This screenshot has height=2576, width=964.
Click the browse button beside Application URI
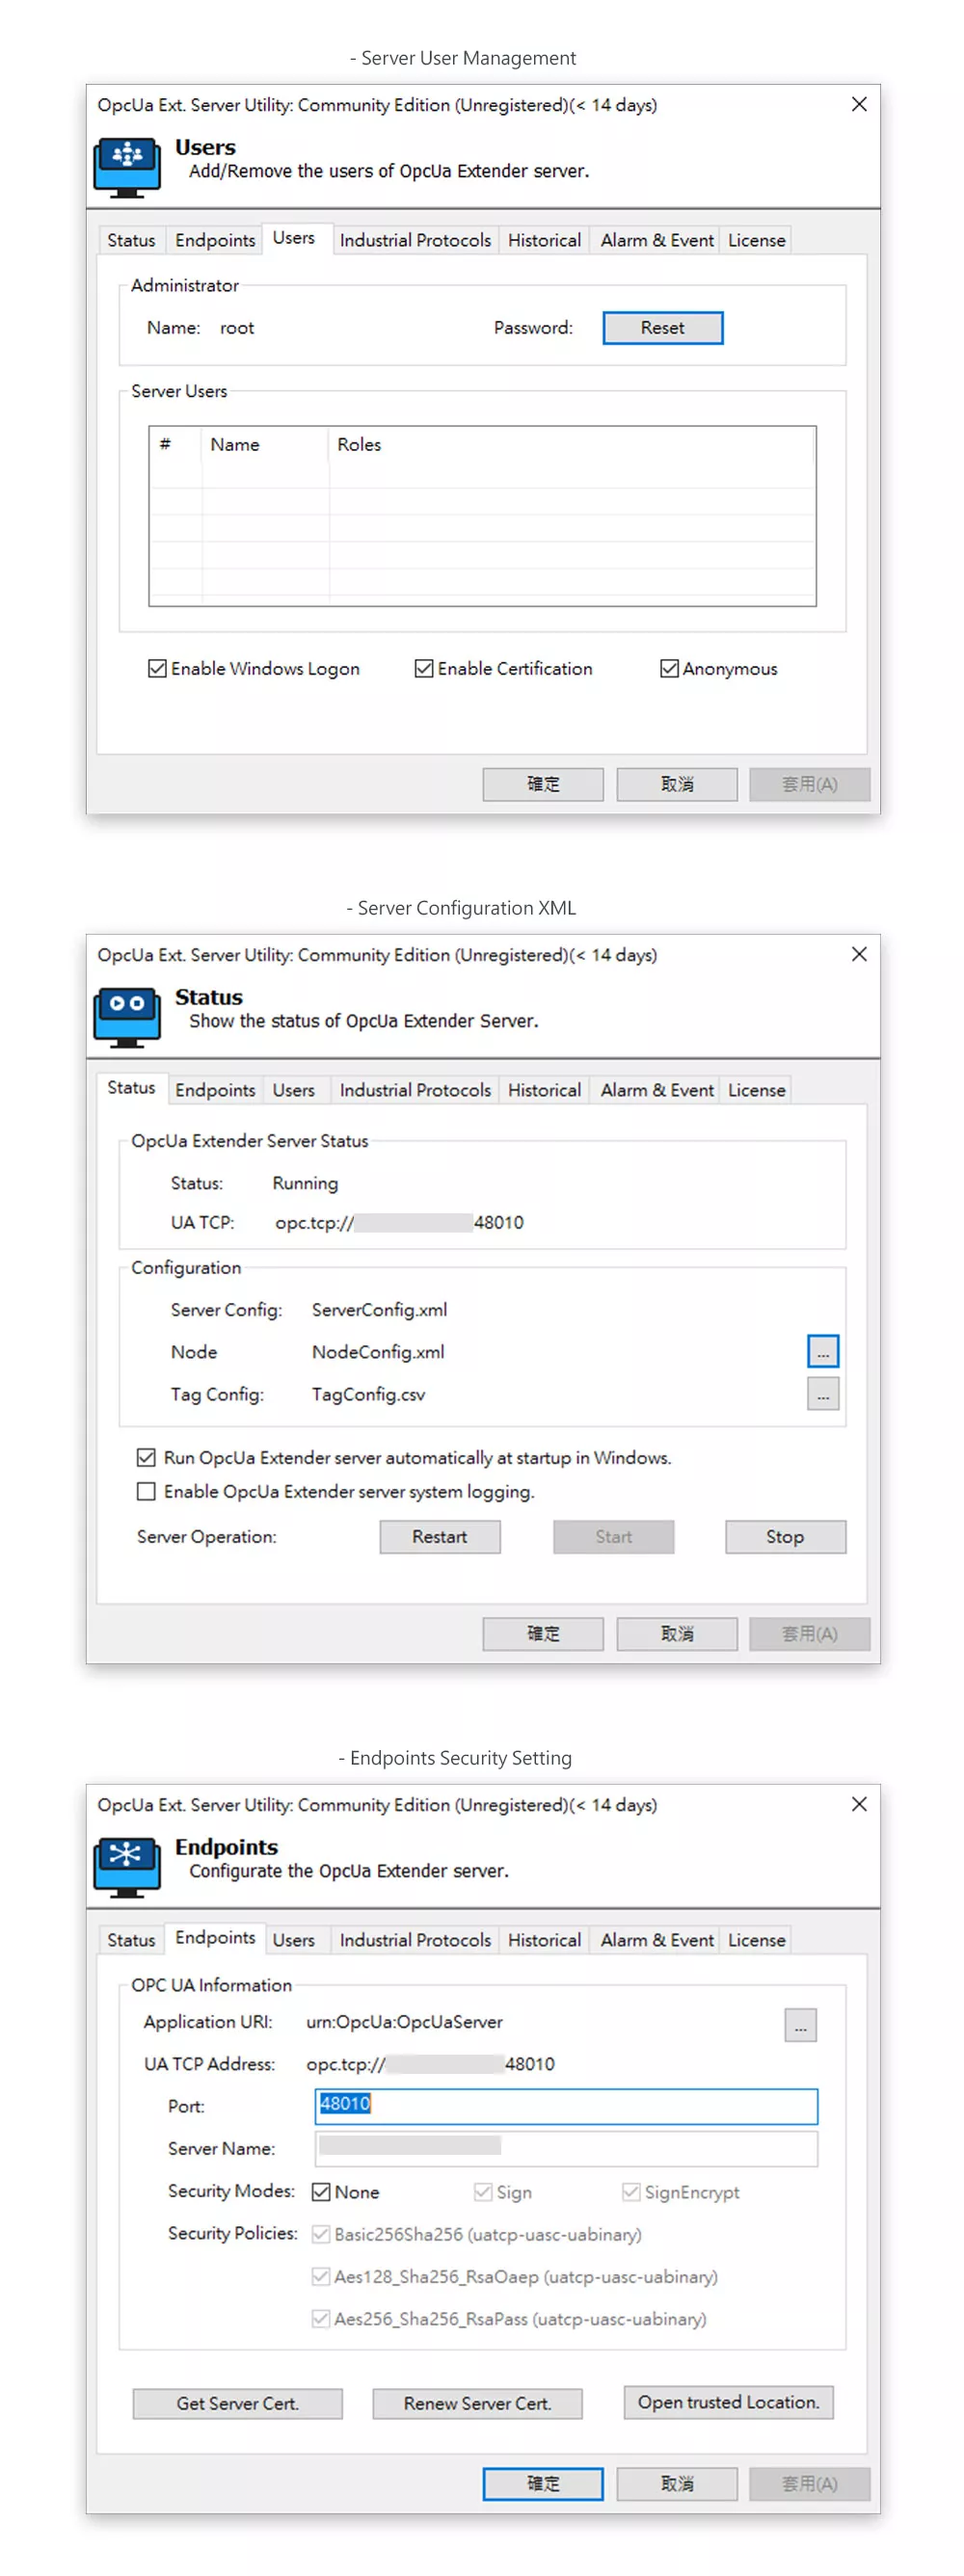click(800, 2025)
